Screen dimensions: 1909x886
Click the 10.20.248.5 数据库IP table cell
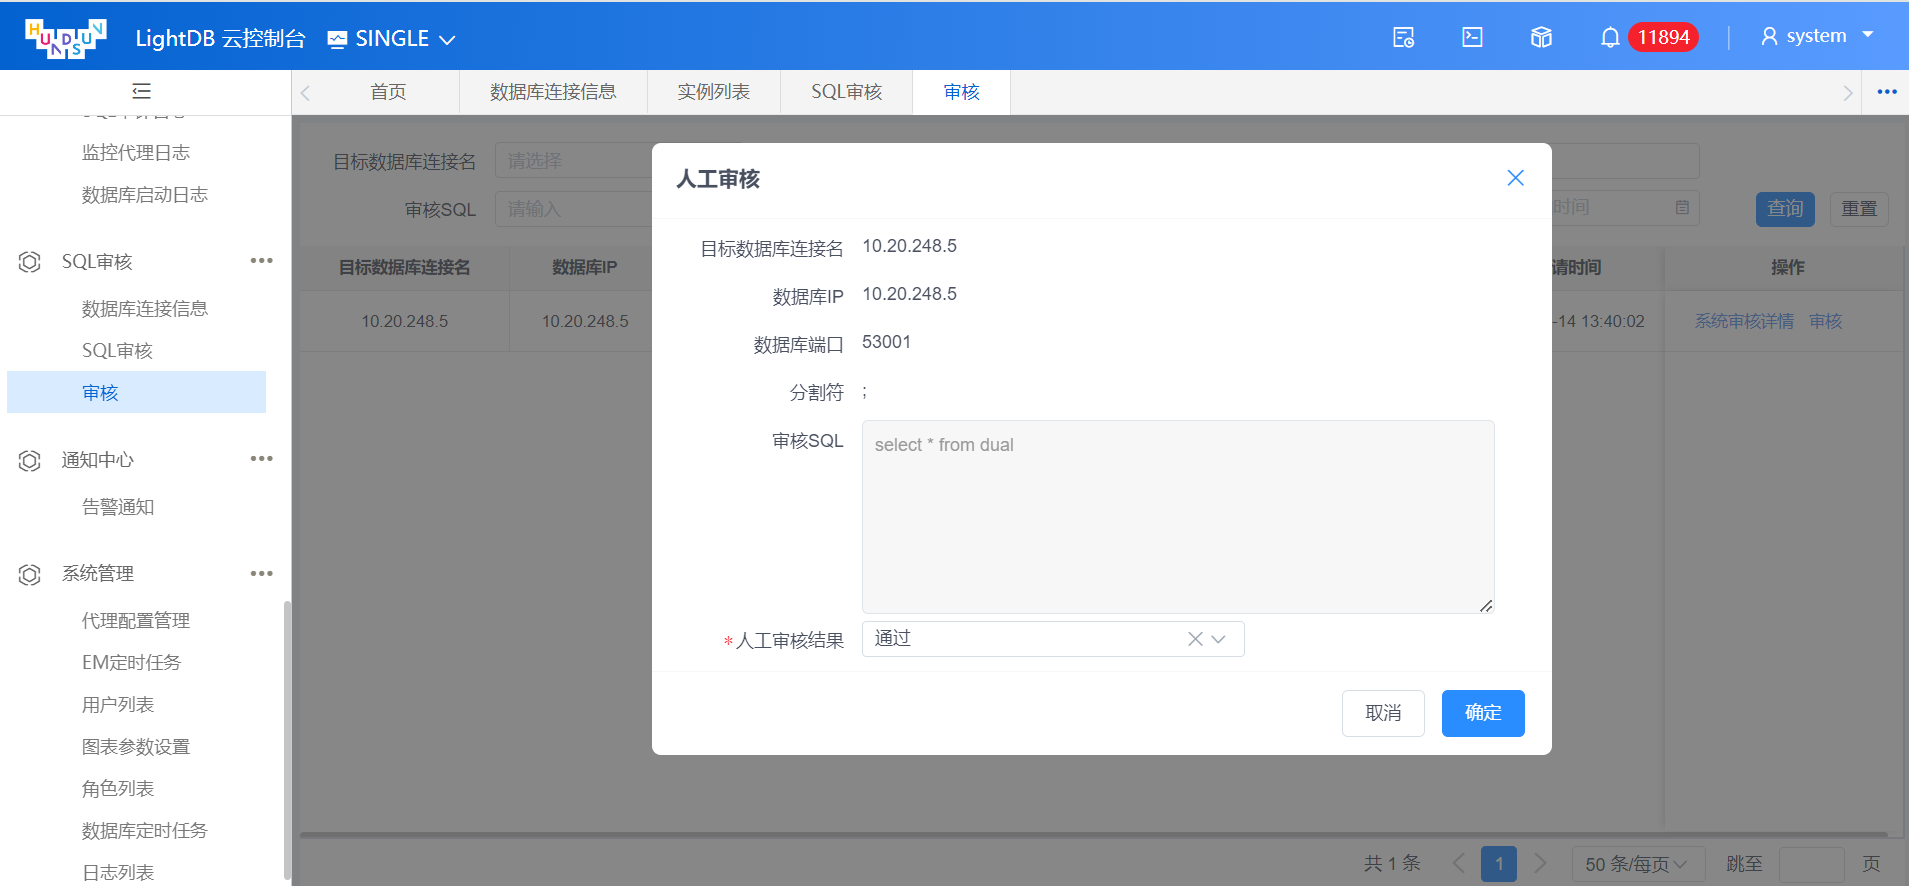pos(585,321)
